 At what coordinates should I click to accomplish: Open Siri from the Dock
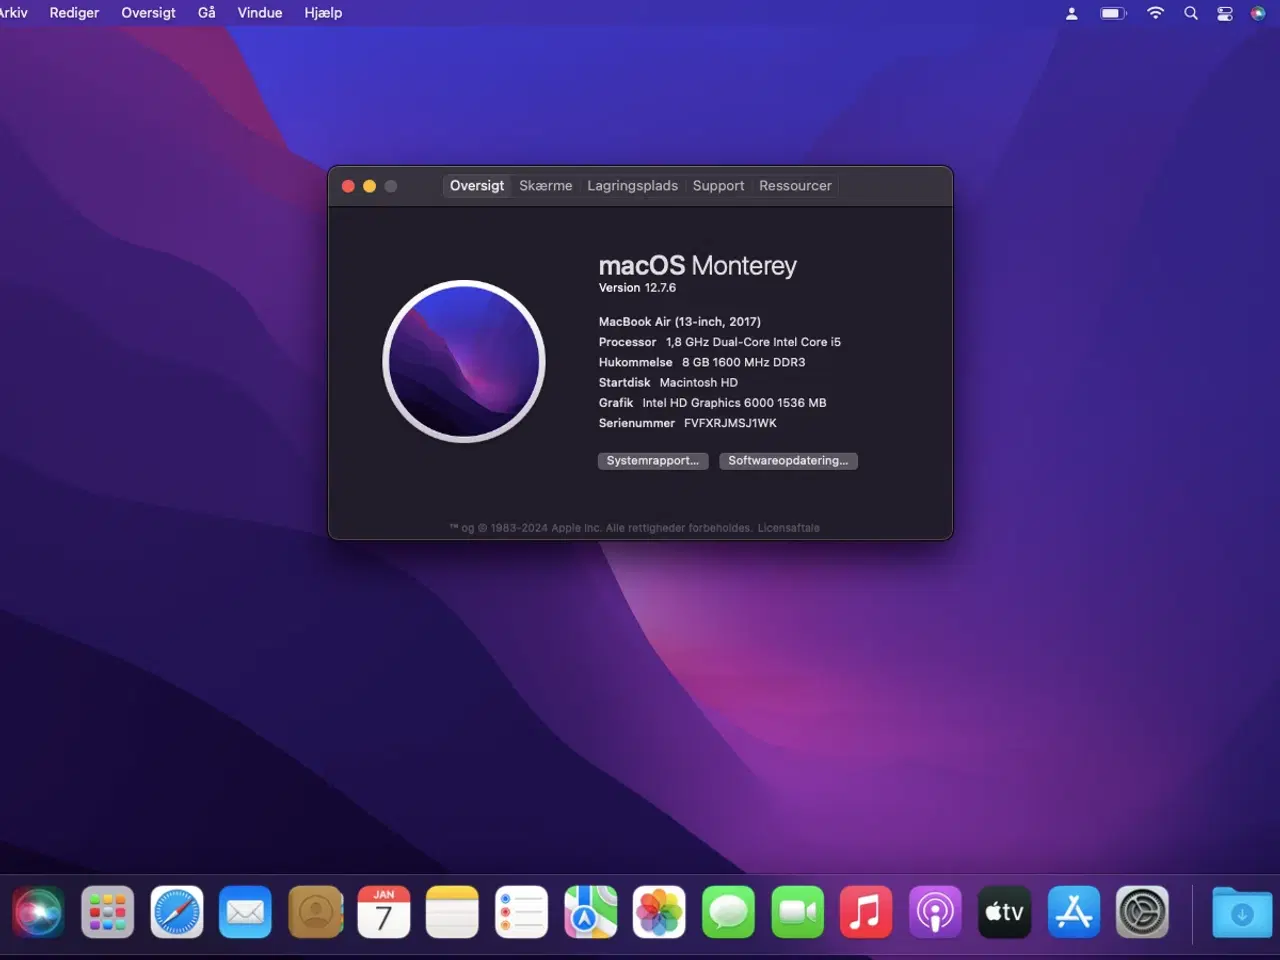click(38, 912)
